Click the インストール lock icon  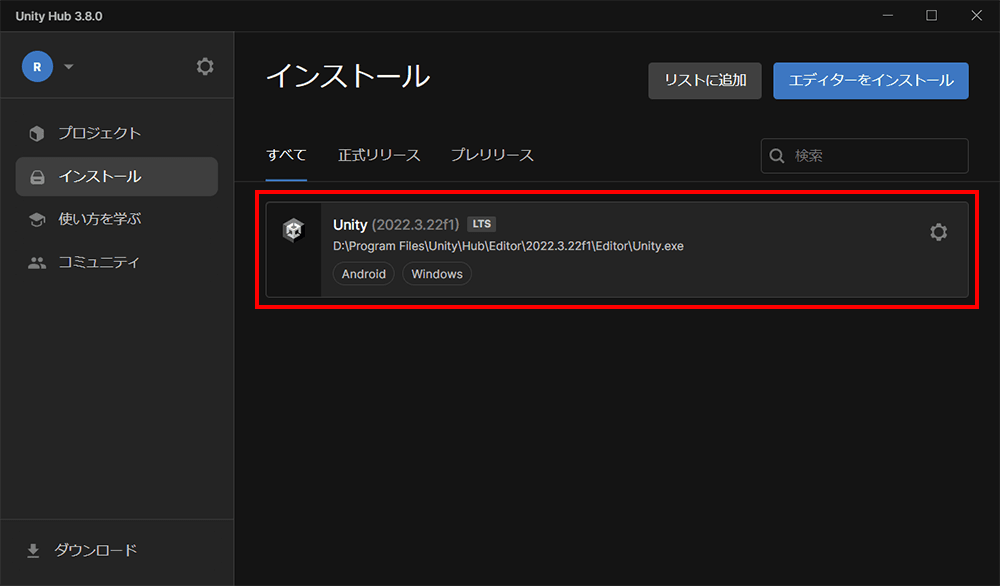[37, 177]
